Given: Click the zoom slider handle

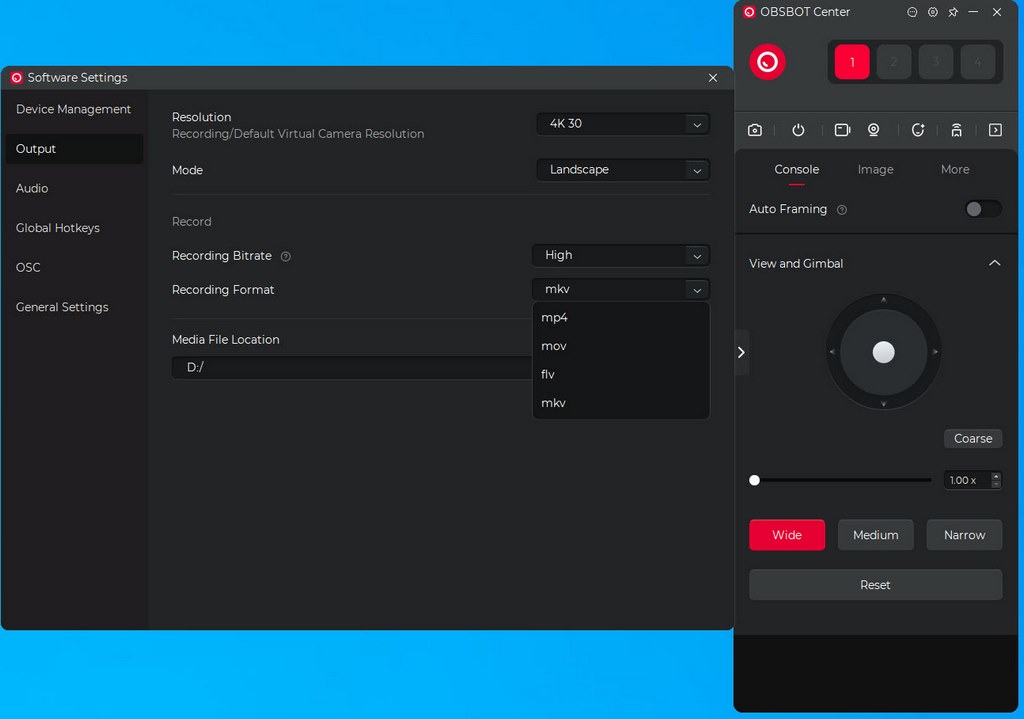Looking at the screenshot, I should [754, 480].
